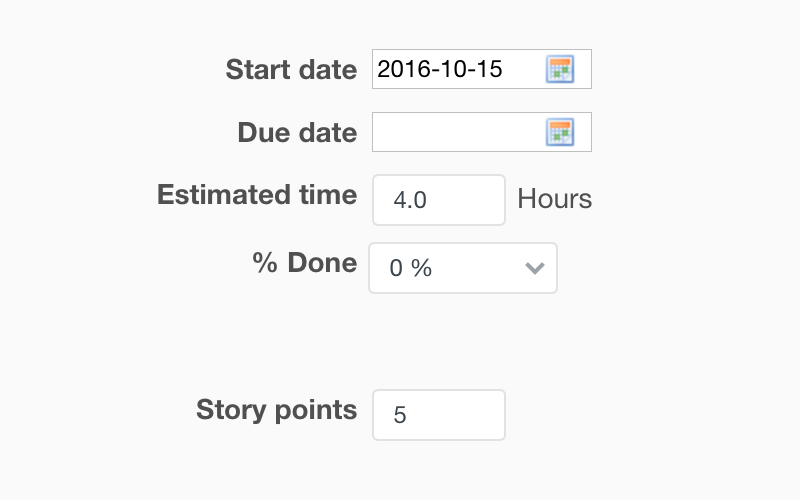Click the Story points label
The width and height of the screenshot is (800, 500).
click(x=276, y=410)
